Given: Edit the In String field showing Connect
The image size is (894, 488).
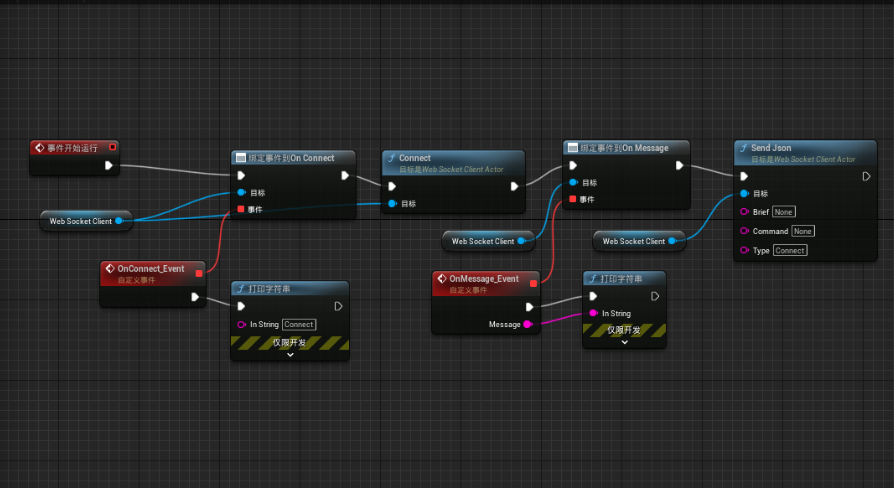Looking at the screenshot, I should [299, 324].
